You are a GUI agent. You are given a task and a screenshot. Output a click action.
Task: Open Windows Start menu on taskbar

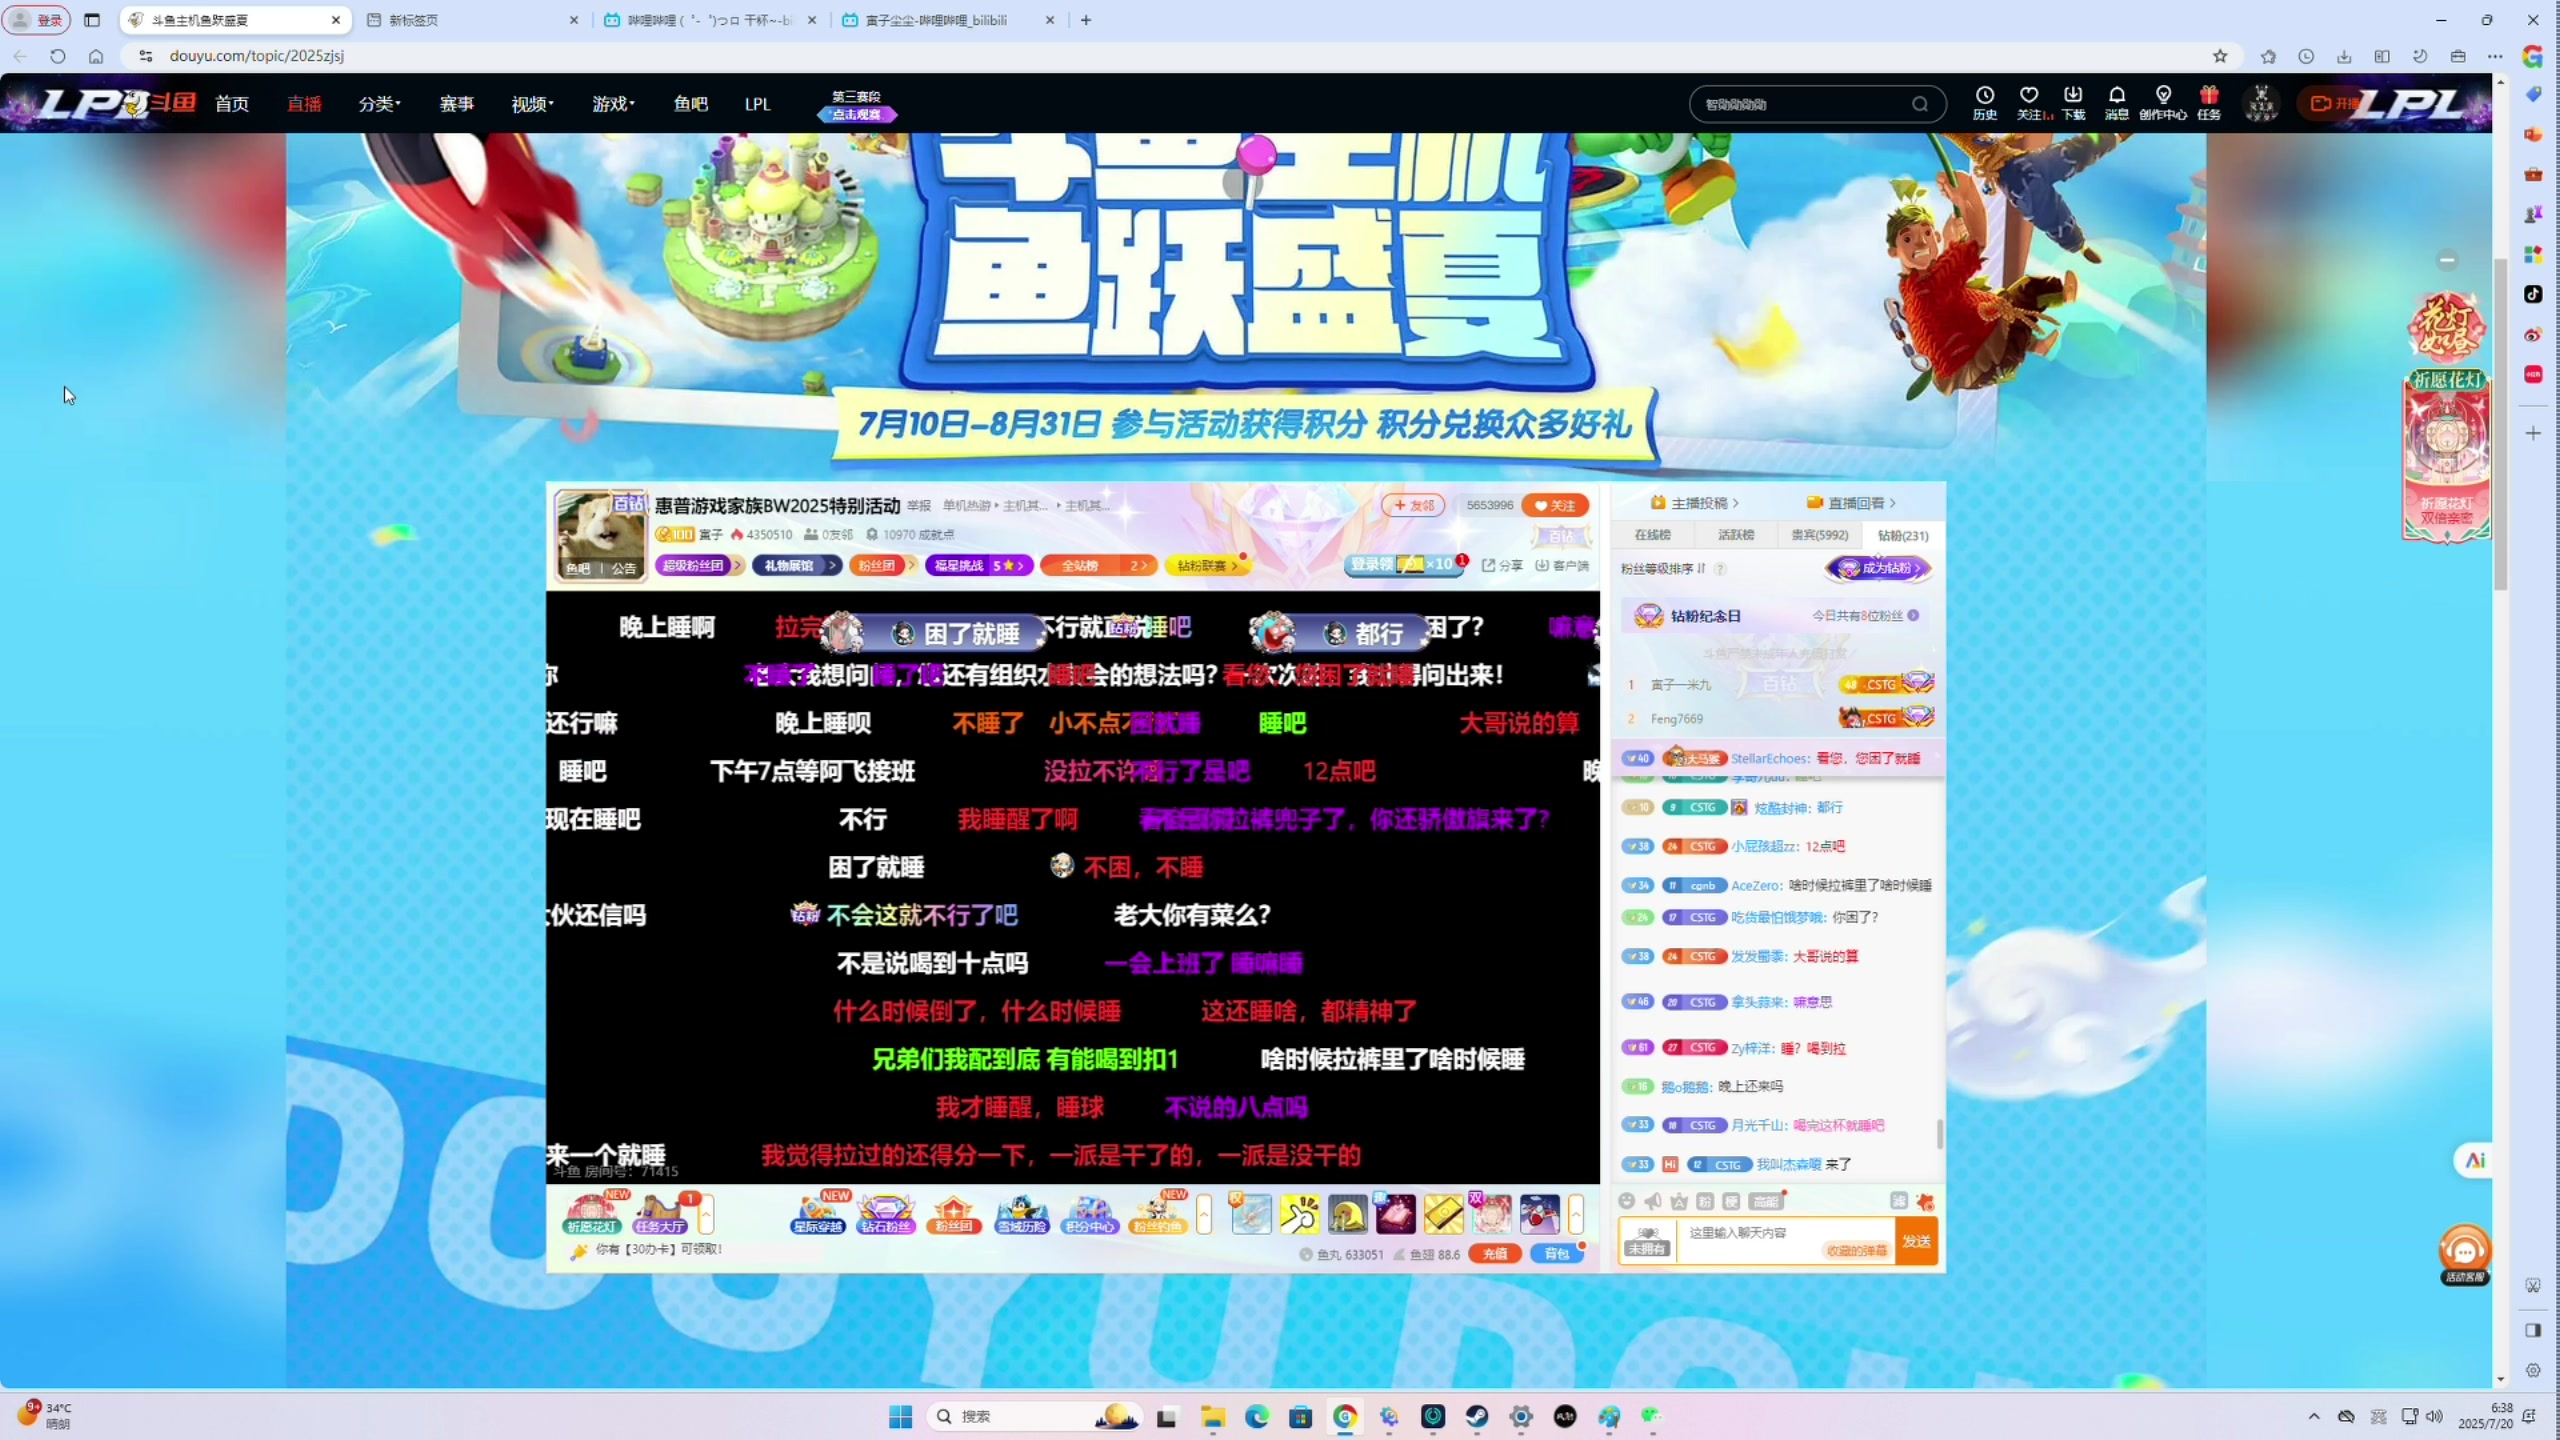pyautogui.click(x=900, y=1416)
